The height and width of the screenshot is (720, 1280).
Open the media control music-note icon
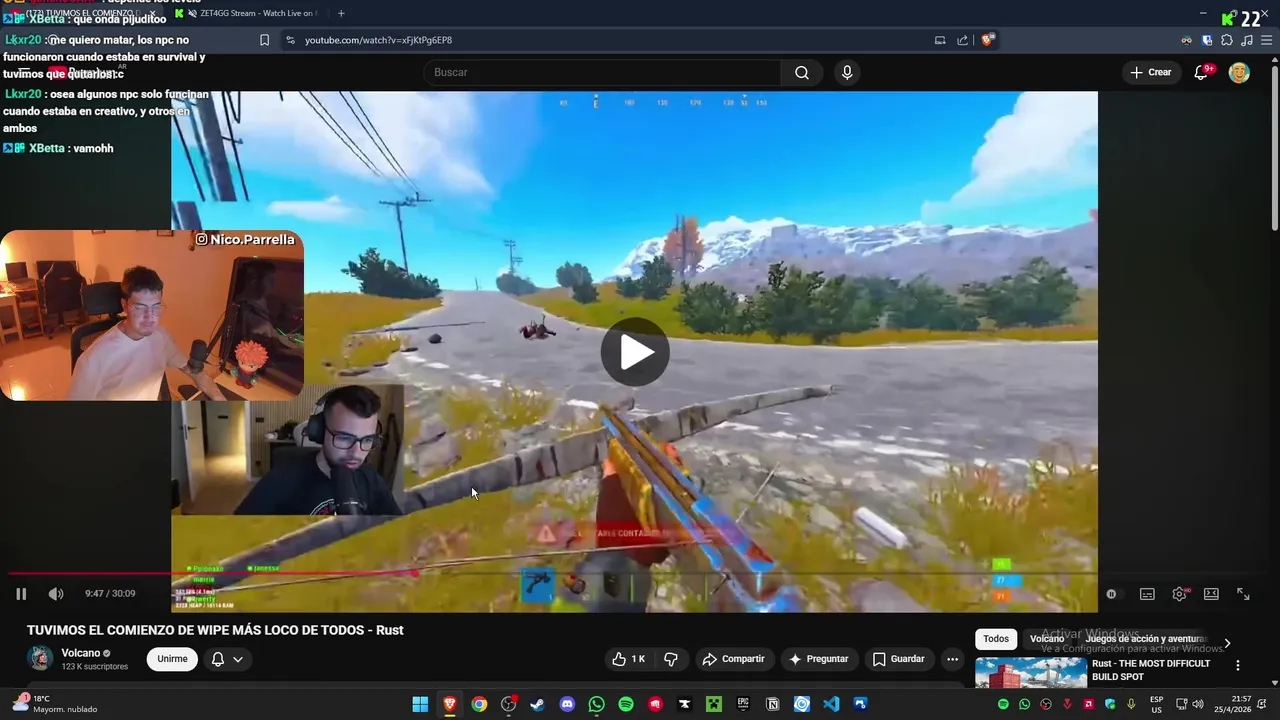click(1247, 40)
